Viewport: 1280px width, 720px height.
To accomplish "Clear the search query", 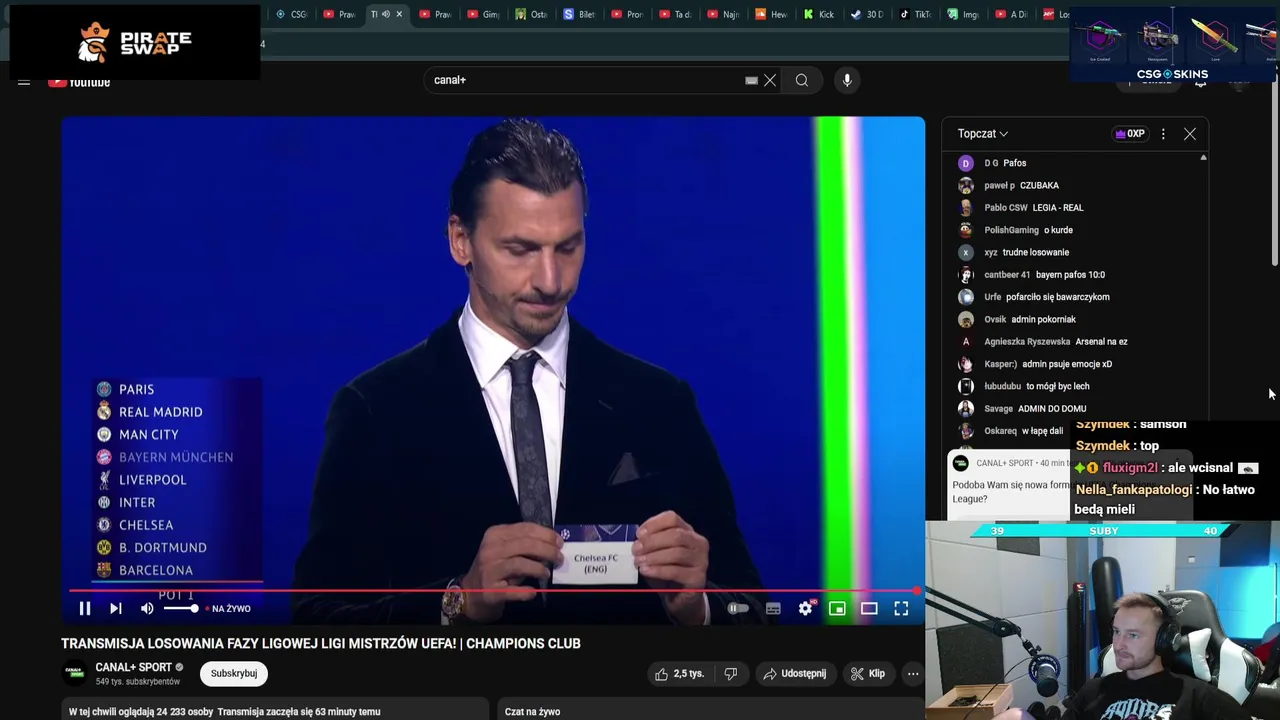I will pos(770,80).
